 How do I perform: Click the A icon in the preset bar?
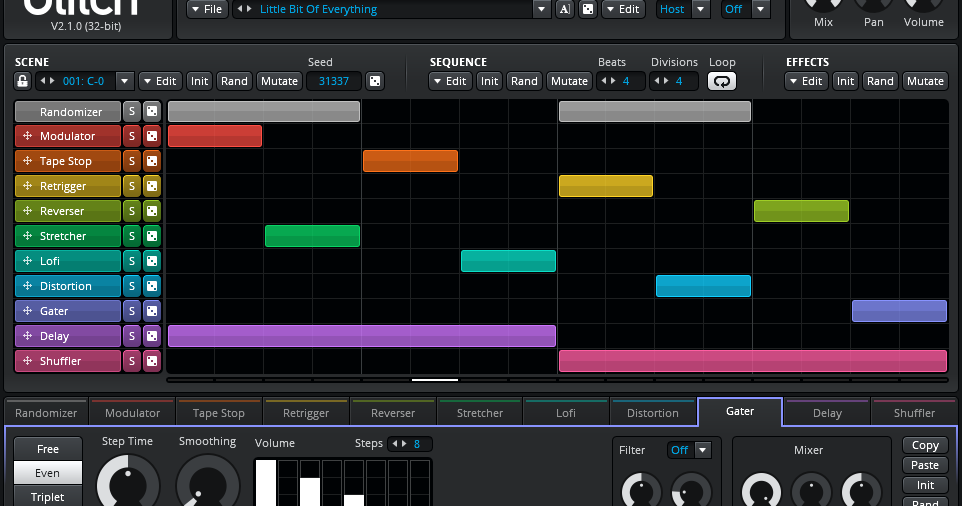pos(564,9)
